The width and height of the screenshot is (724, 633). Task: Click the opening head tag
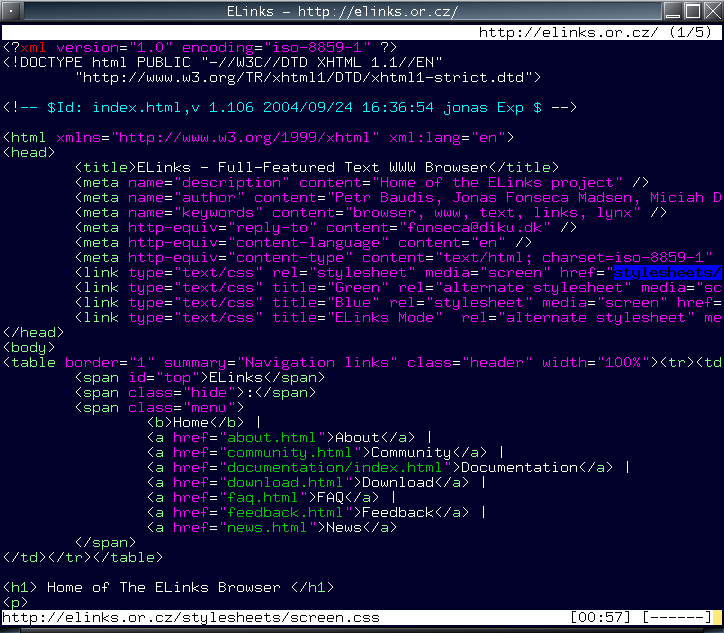click(29, 153)
